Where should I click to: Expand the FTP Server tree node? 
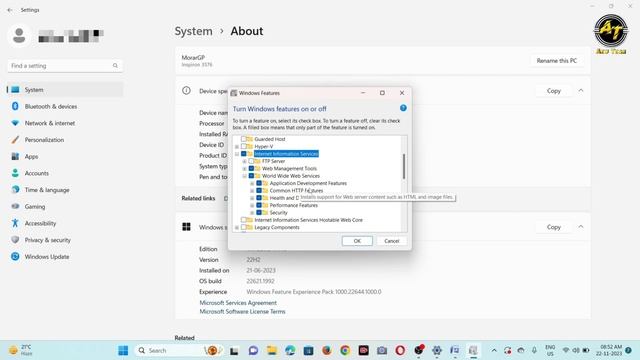tap(244, 161)
